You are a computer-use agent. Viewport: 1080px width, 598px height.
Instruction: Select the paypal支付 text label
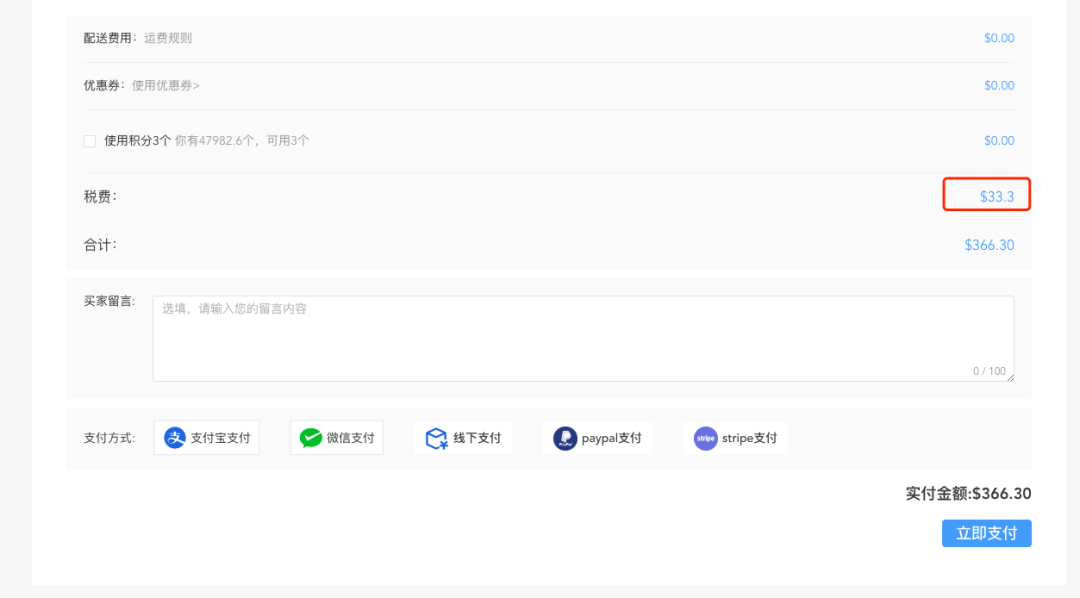click(x=611, y=438)
